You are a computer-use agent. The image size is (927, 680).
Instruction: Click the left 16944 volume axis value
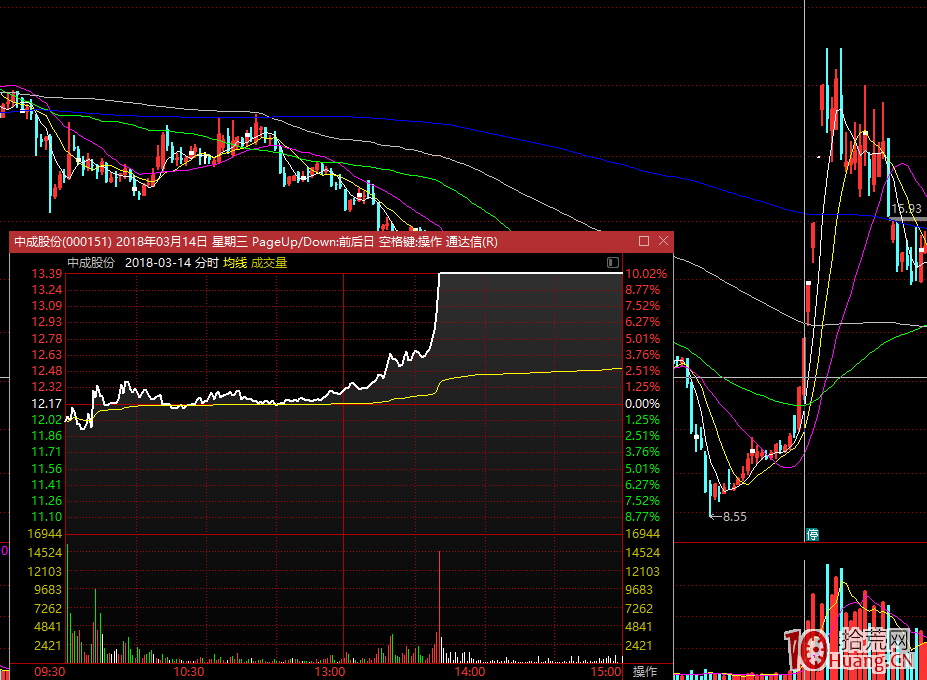coord(45,533)
